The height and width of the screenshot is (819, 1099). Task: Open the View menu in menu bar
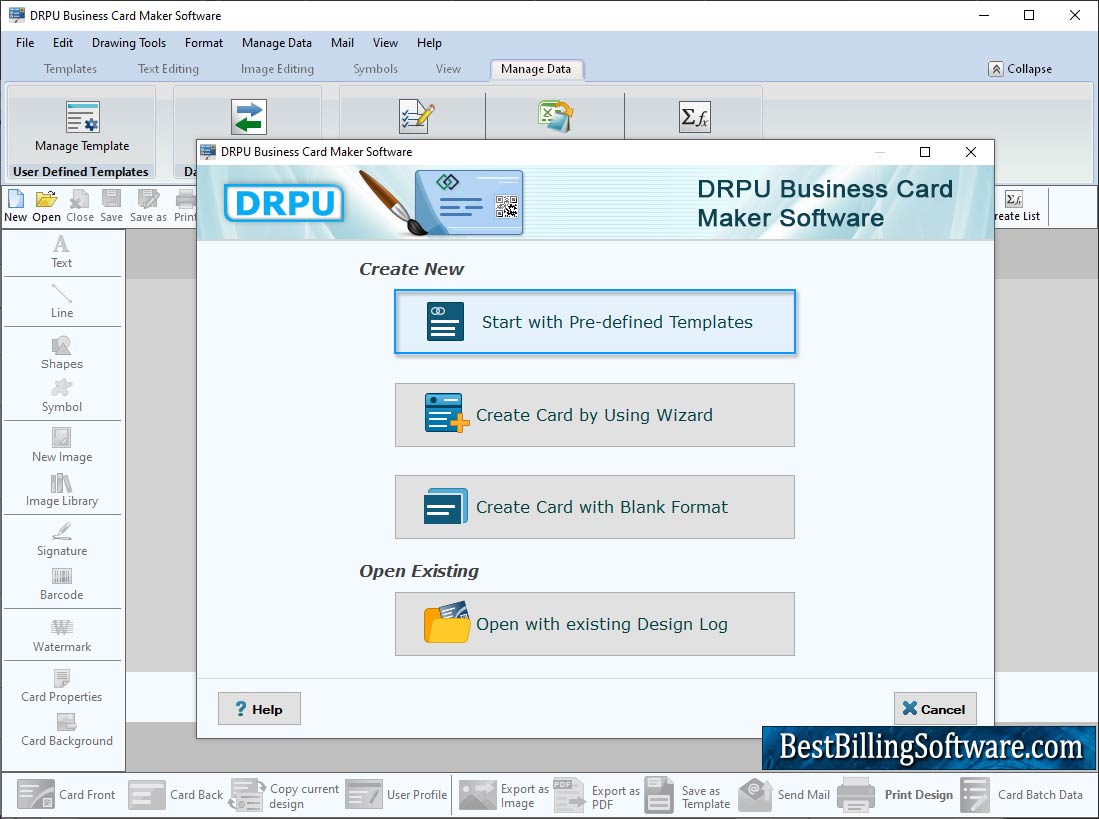click(385, 43)
